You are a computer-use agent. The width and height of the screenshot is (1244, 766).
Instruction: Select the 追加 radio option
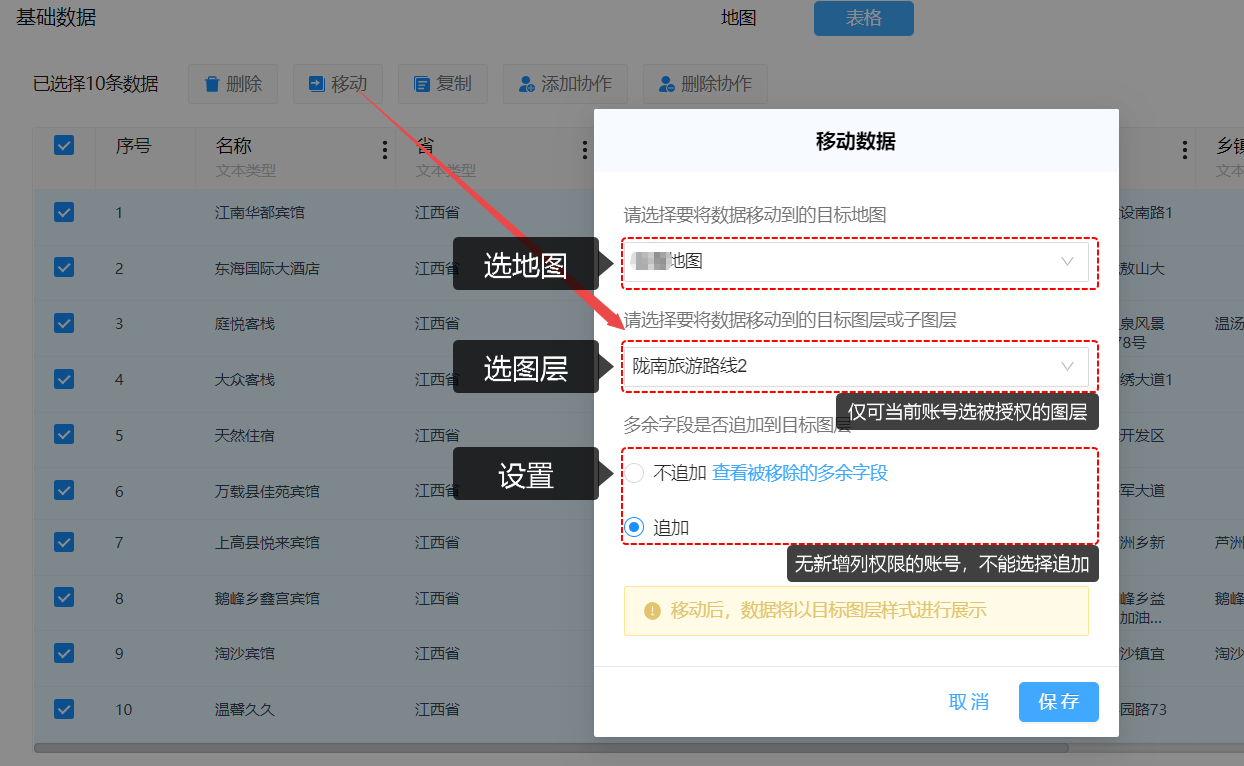pos(634,527)
